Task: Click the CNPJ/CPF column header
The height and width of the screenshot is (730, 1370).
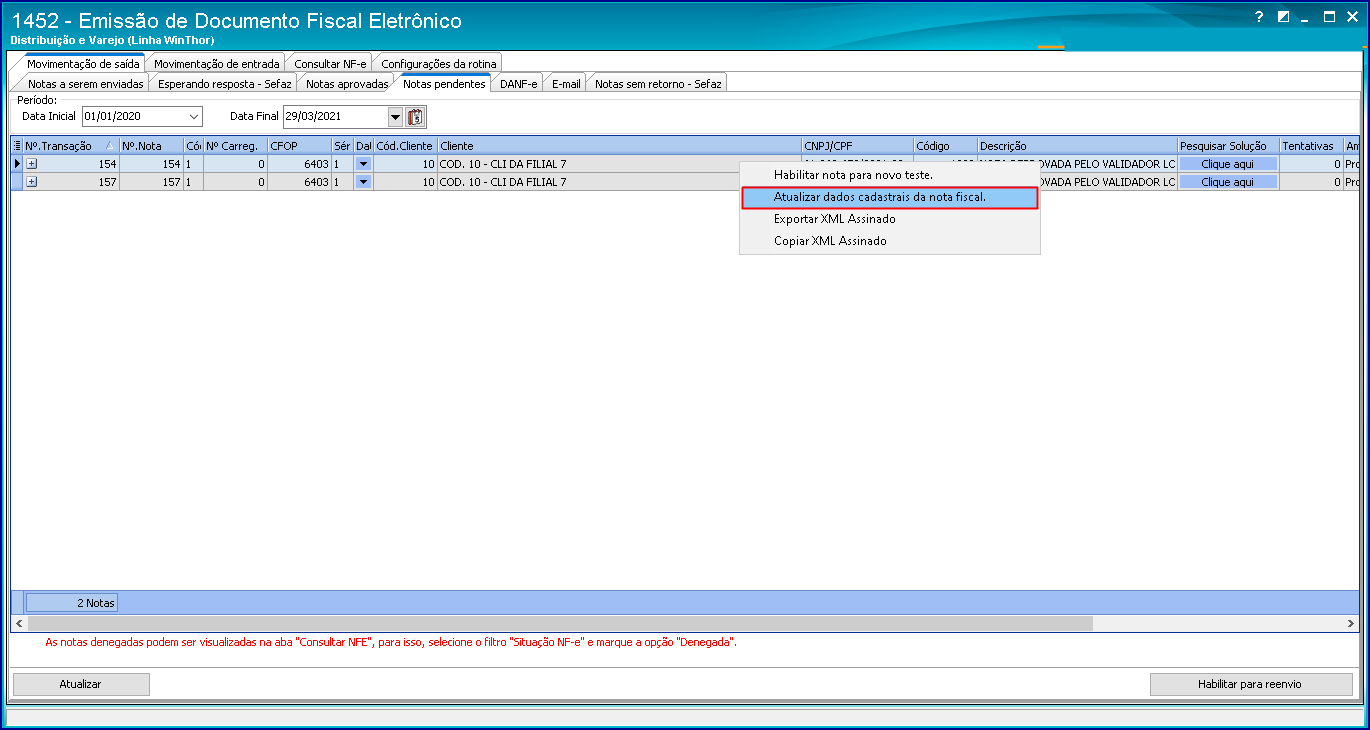Action: (x=857, y=146)
